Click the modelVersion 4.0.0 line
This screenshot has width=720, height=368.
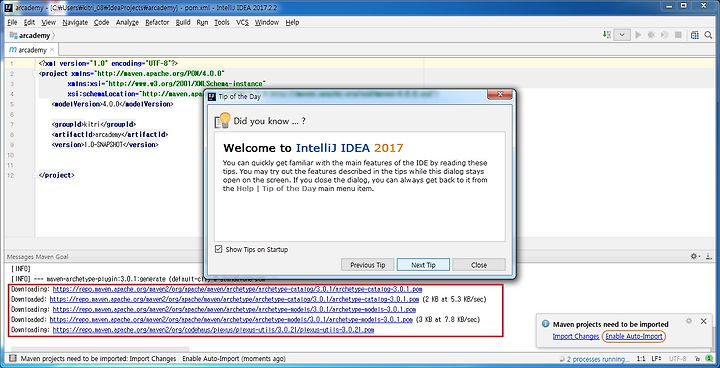pos(112,104)
